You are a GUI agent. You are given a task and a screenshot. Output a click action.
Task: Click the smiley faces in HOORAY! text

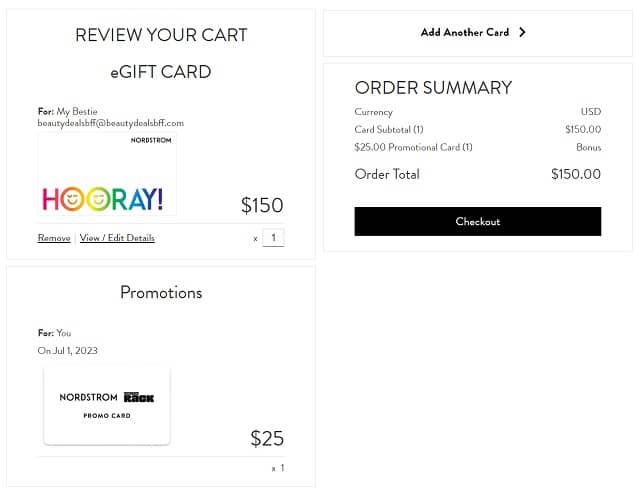pos(84,199)
